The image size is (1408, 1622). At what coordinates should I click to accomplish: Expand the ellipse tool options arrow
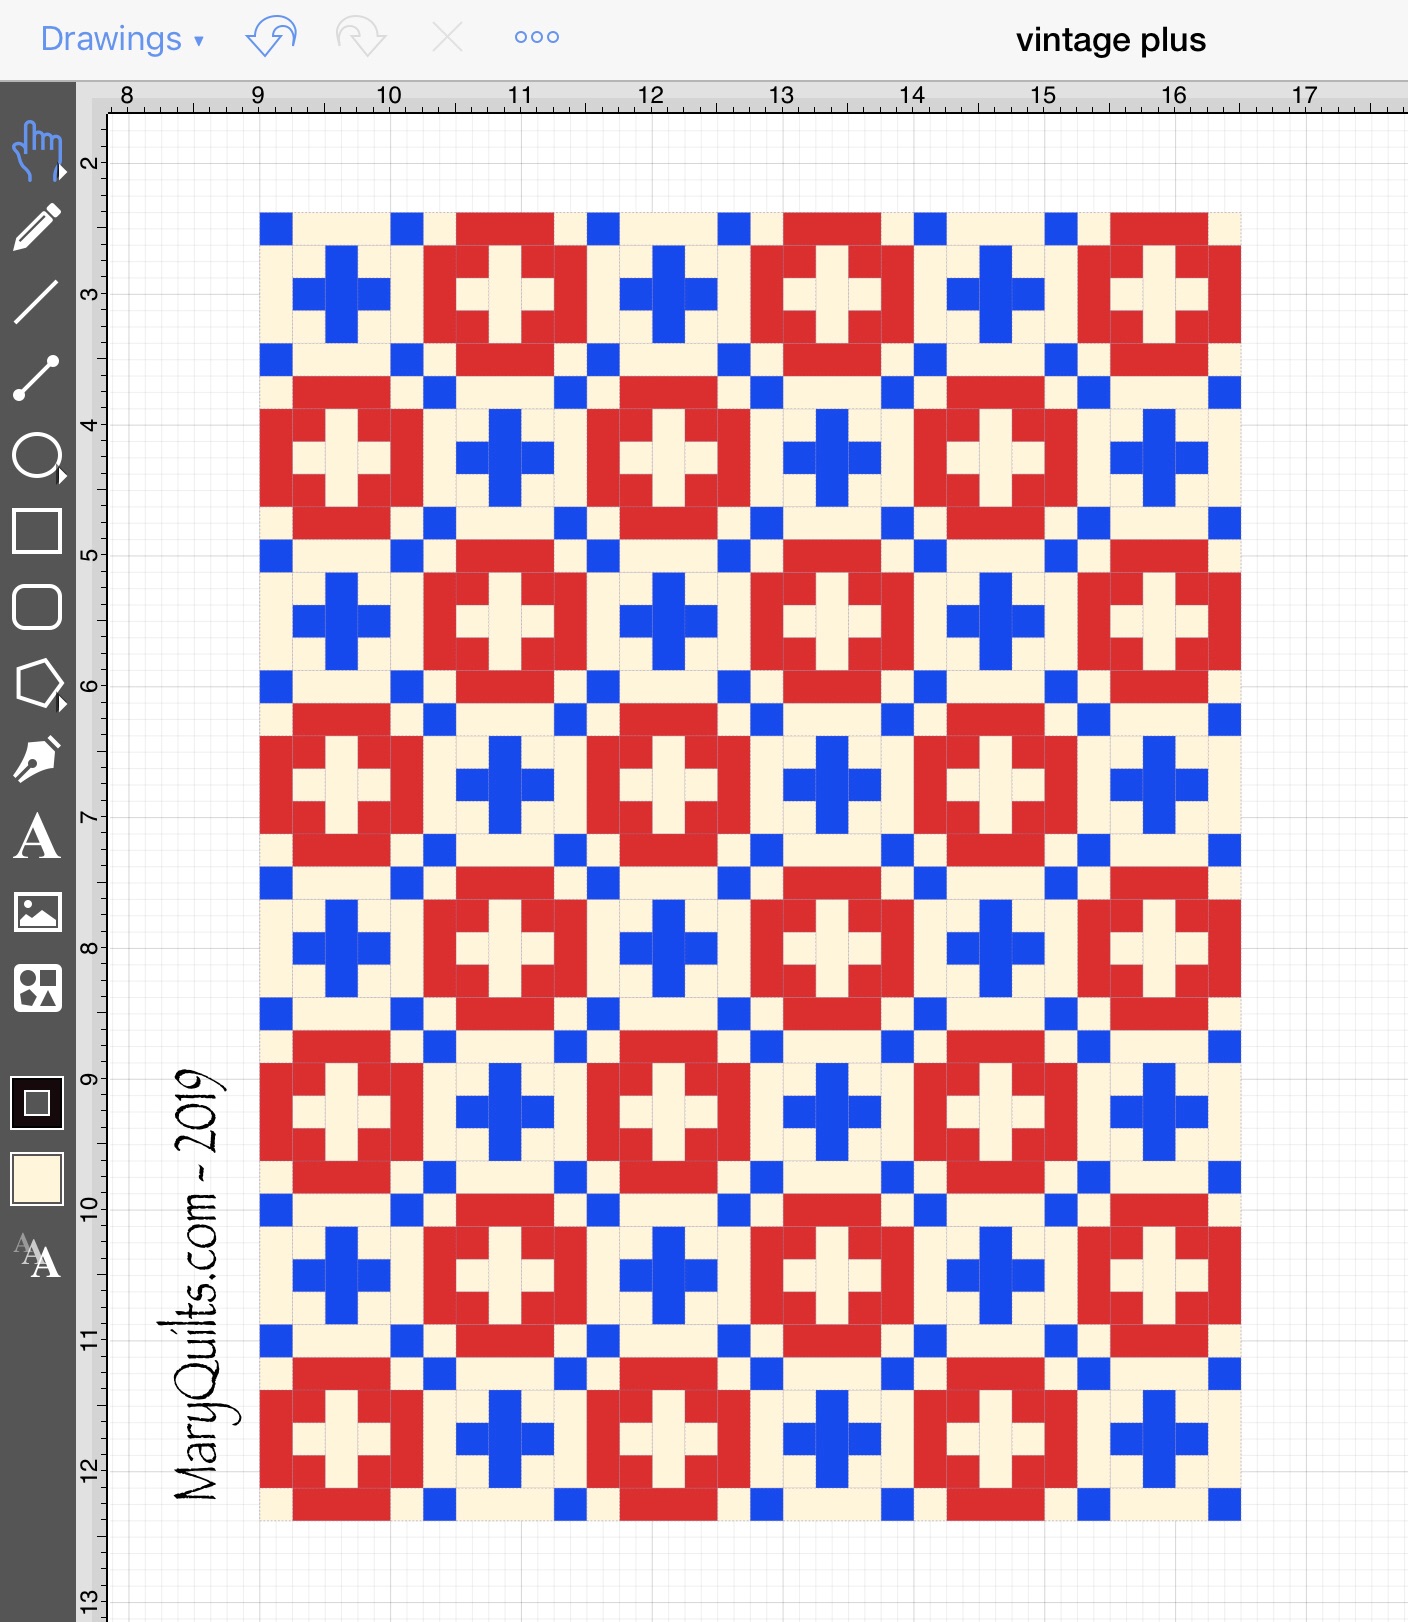click(x=62, y=477)
